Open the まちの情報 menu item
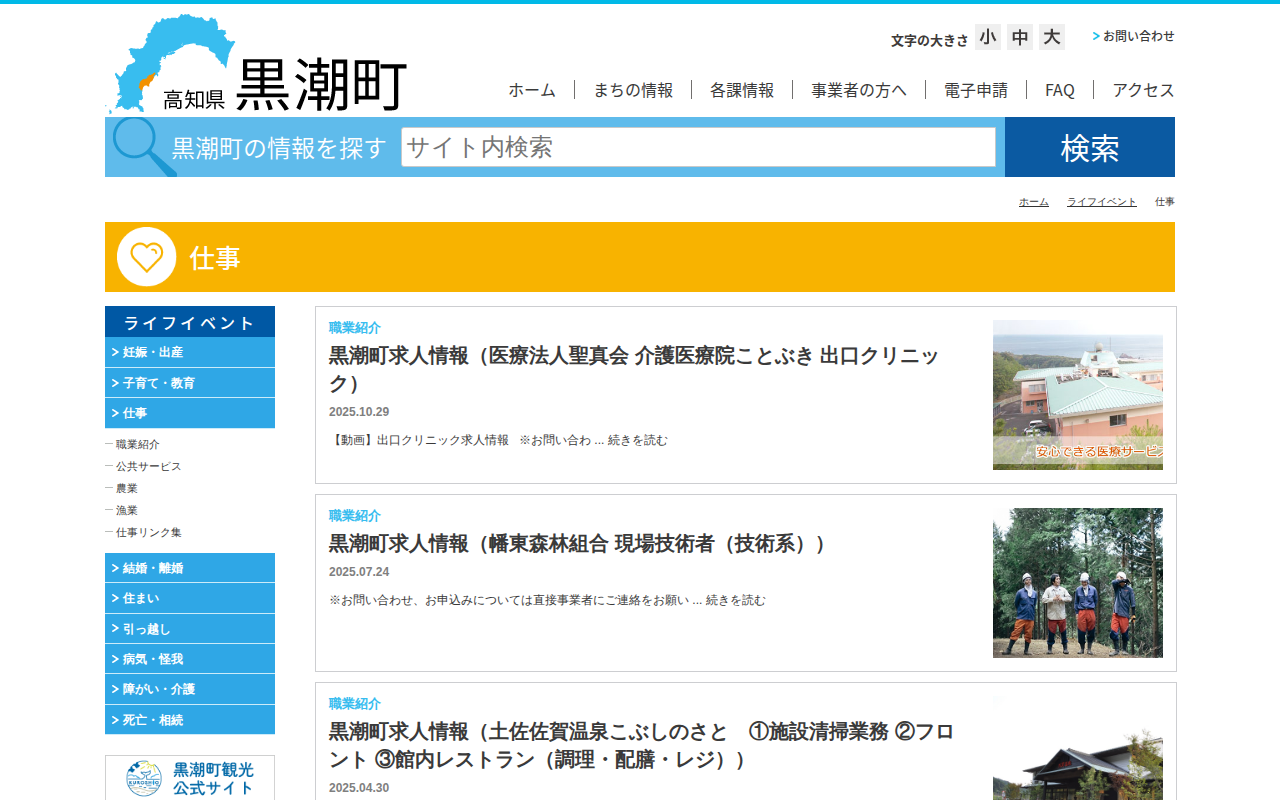This screenshot has width=1280, height=800. click(633, 90)
